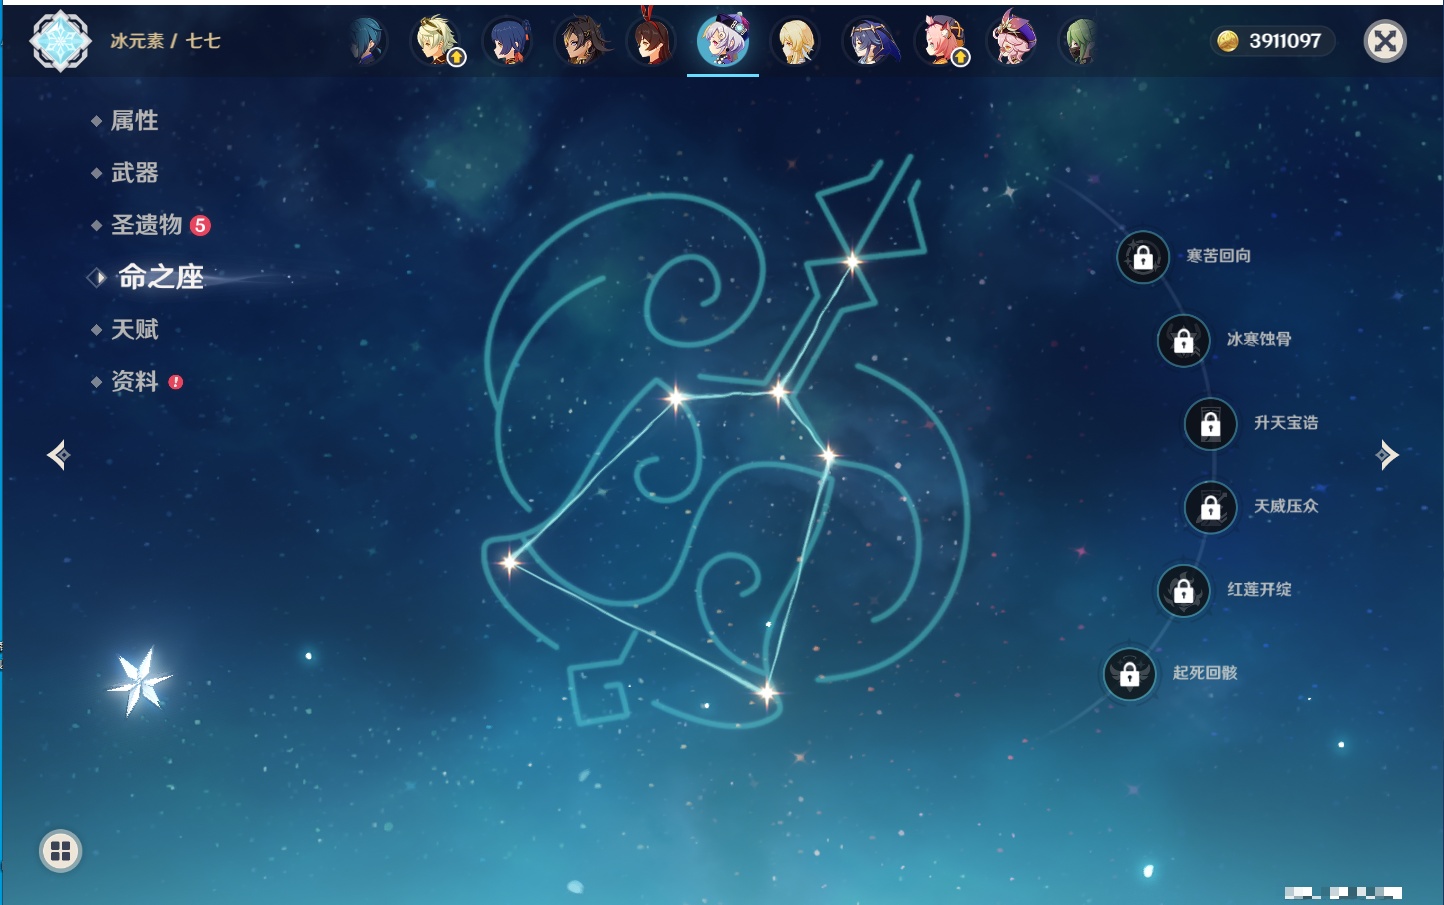Select the dark-brown-haired Zhongli portrait

coord(581,42)
